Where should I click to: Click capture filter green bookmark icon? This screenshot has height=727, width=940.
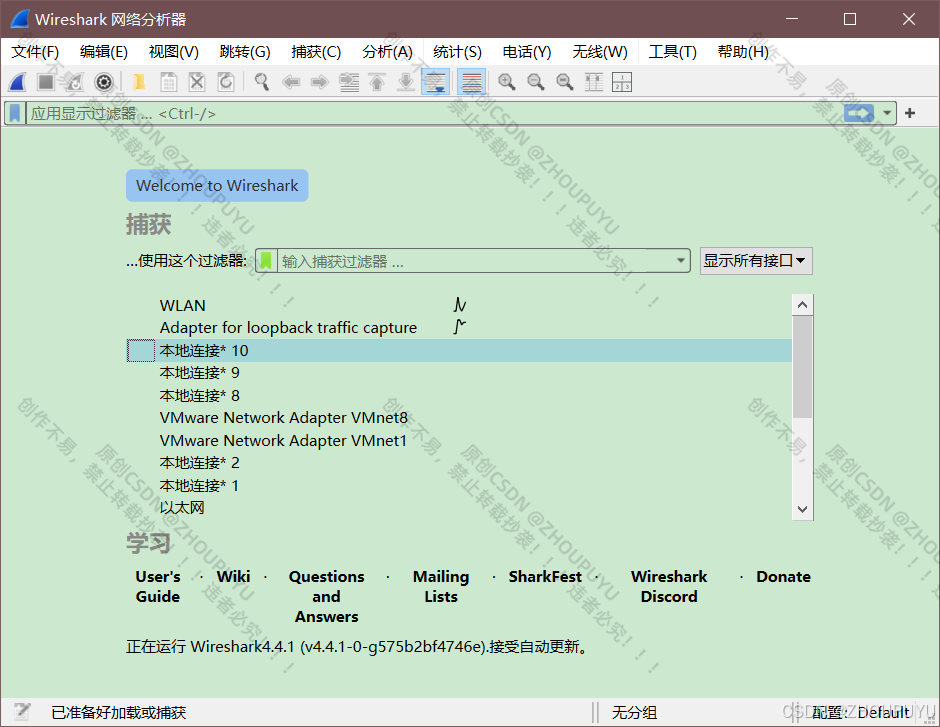266,261
